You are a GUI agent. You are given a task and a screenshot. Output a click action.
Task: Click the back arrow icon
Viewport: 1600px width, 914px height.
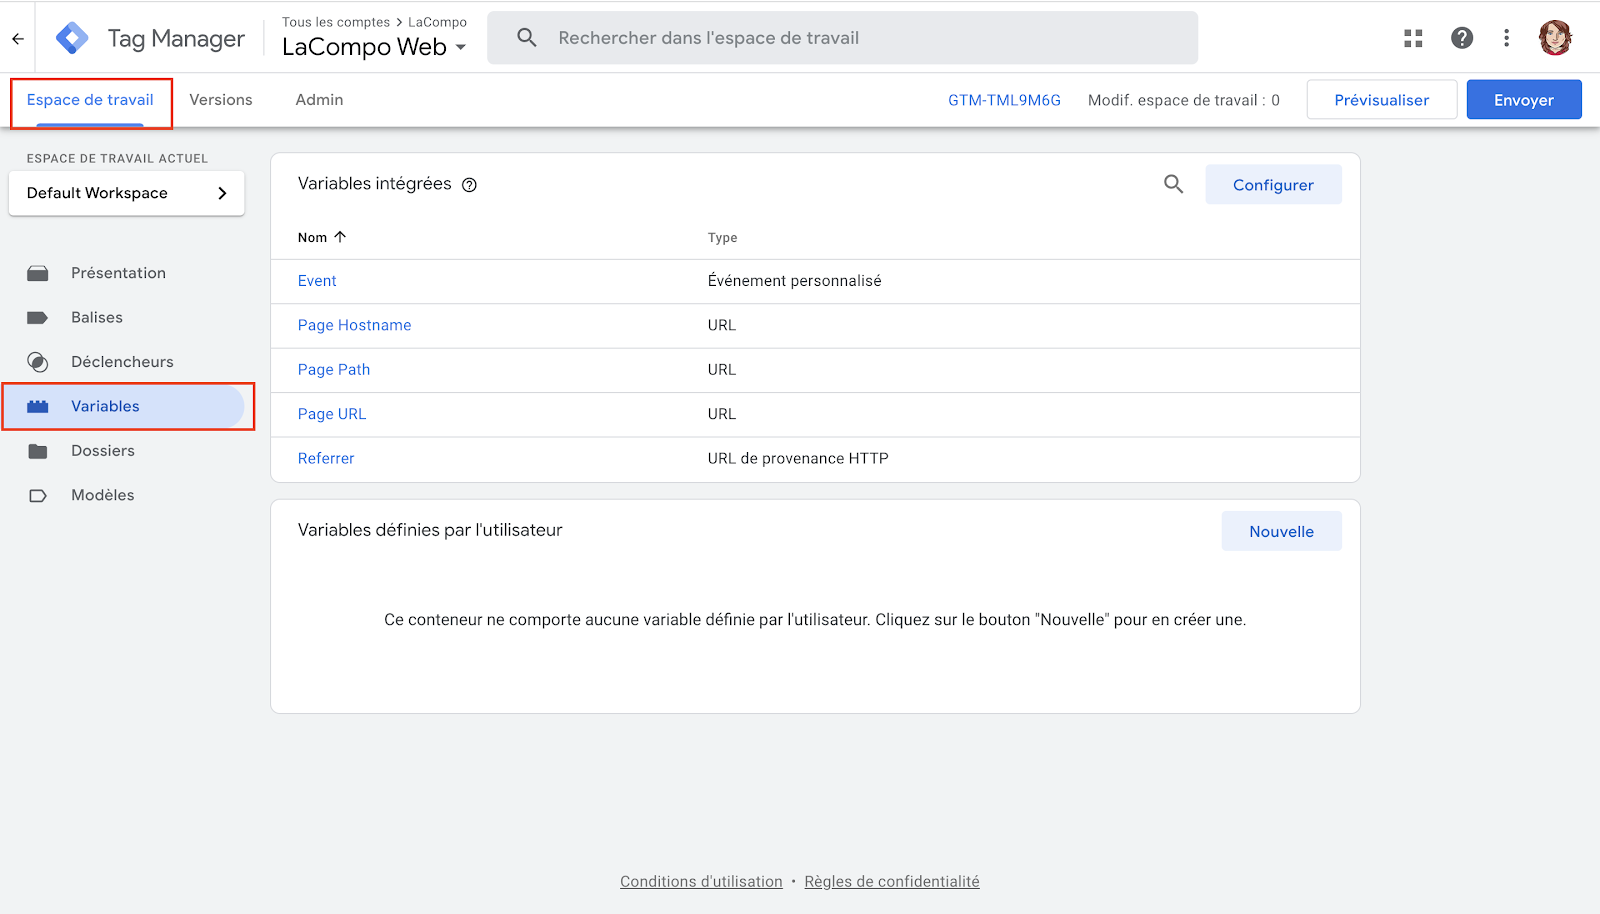point(18,38)
